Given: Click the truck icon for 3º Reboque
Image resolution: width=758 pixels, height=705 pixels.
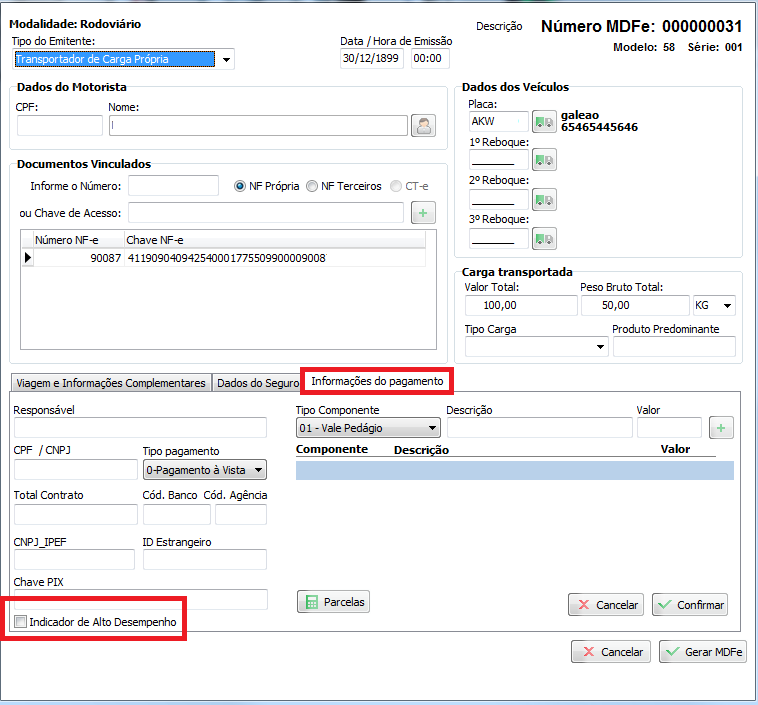Looking at the screenshot, I should tap(544, 238).
